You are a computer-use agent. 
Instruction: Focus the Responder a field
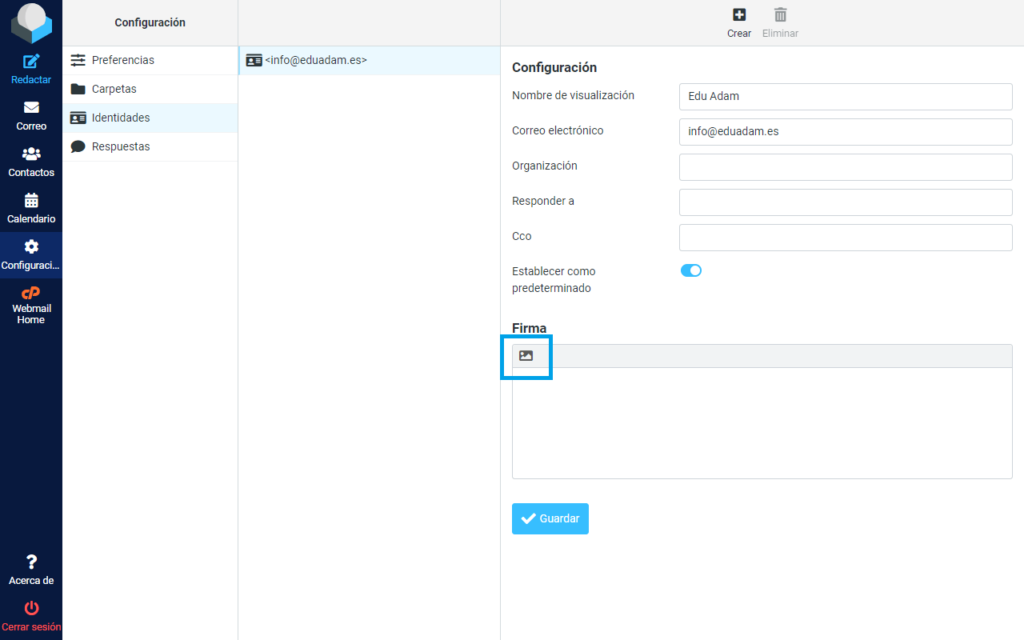click(x=845, y=202)
